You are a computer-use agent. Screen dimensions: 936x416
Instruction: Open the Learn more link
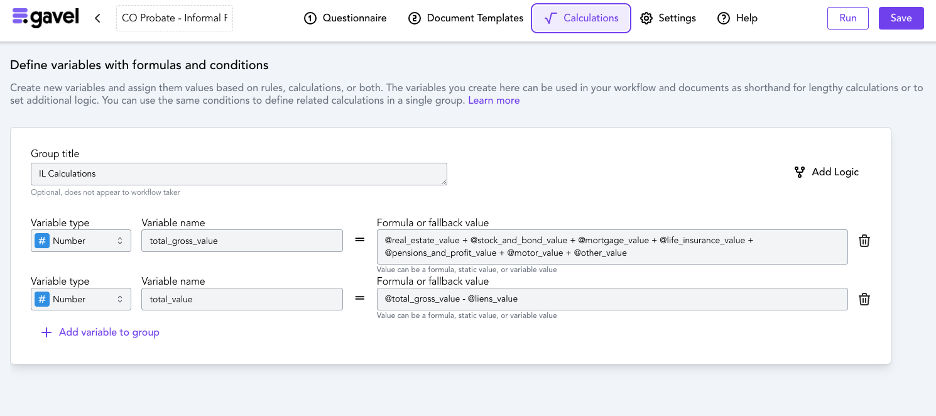click(493, 101)
